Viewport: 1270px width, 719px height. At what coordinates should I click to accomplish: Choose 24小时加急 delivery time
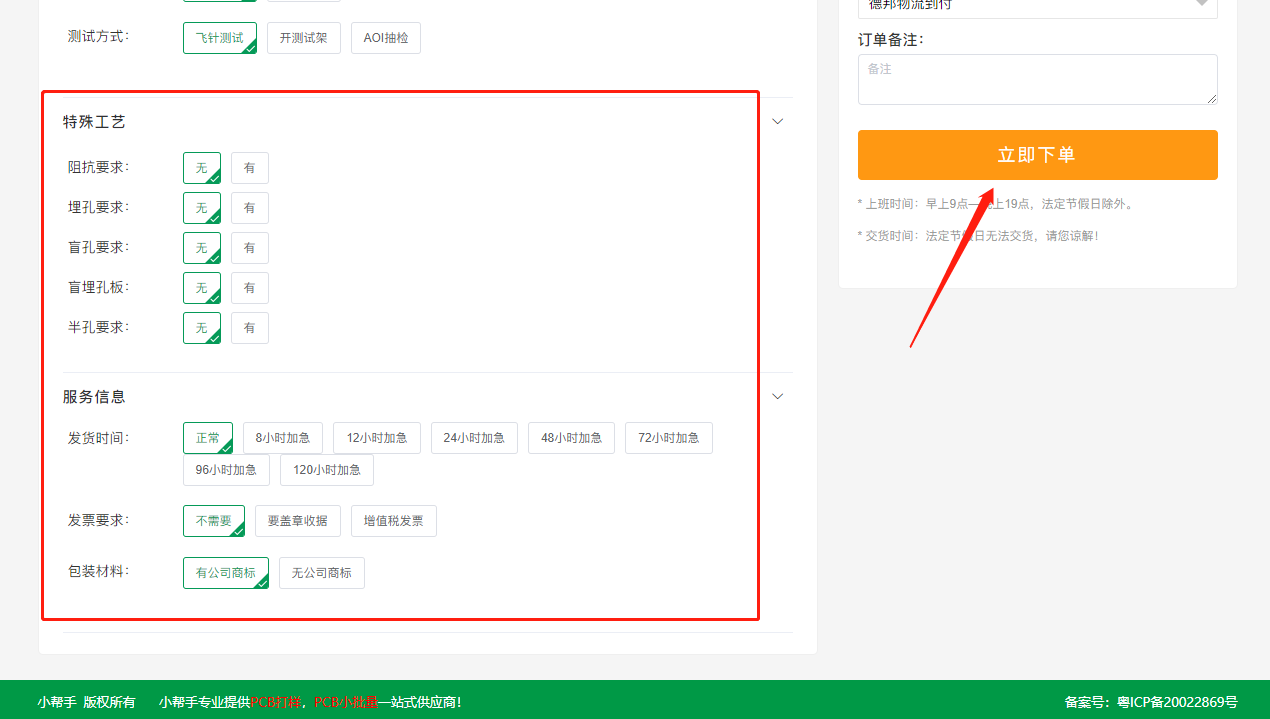point(474,437)
